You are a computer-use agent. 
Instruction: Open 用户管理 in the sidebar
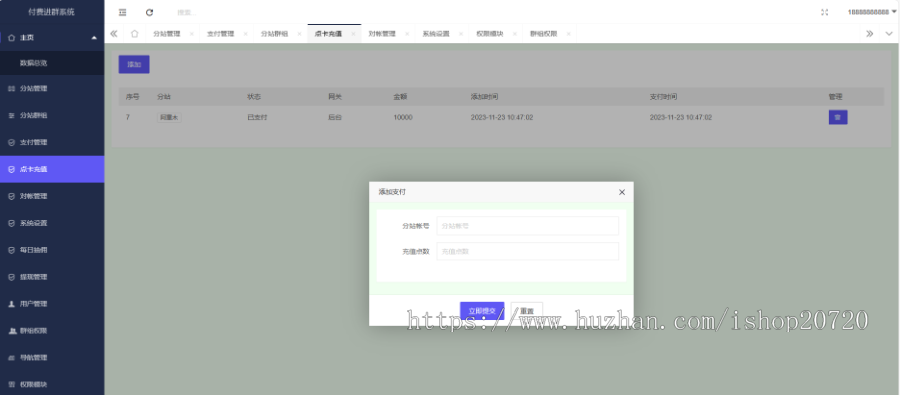pos(52,304)
